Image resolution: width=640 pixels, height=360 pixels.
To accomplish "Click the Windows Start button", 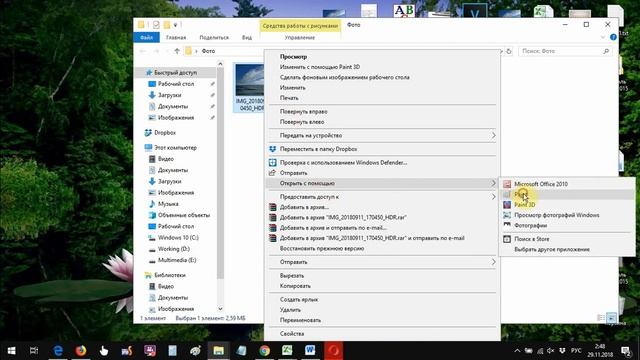I will point(11,351).
